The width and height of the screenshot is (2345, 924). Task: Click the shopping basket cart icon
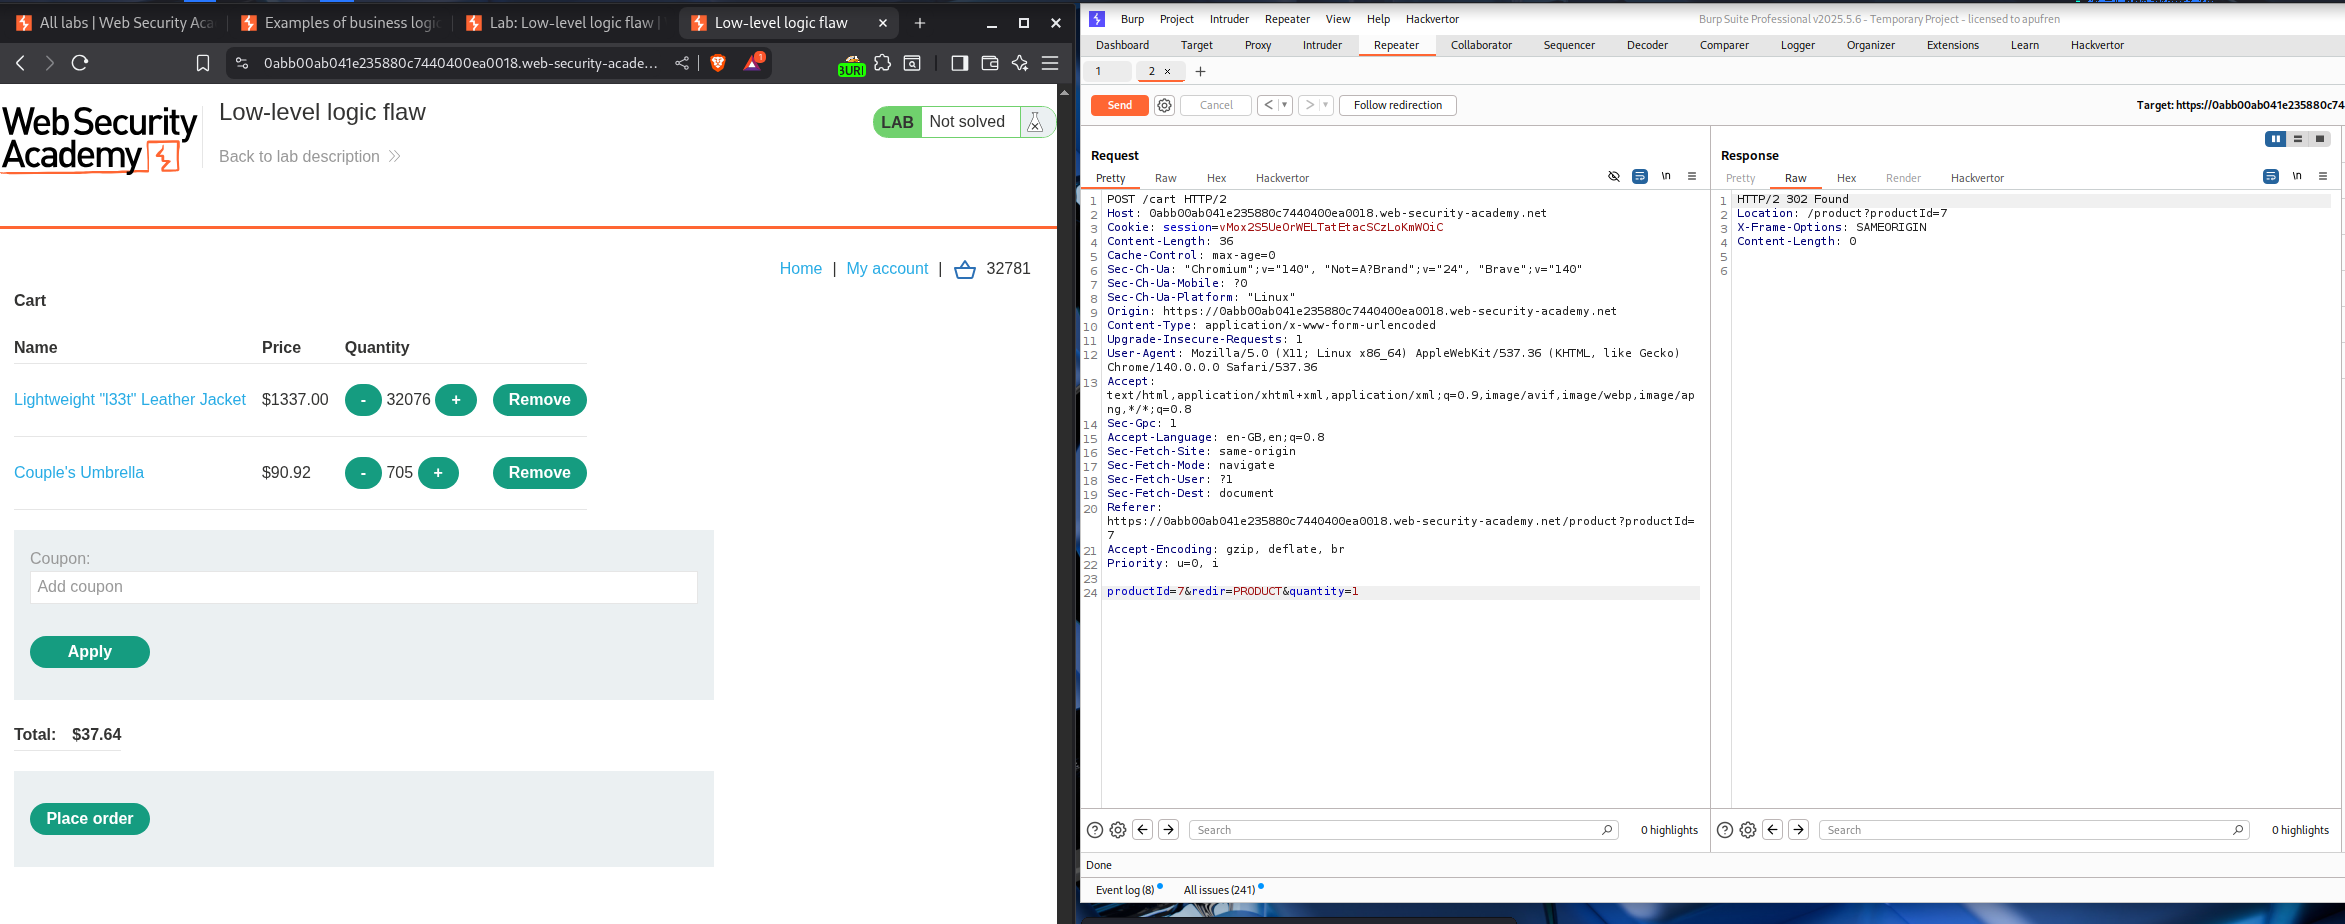[x=964, y=269]
